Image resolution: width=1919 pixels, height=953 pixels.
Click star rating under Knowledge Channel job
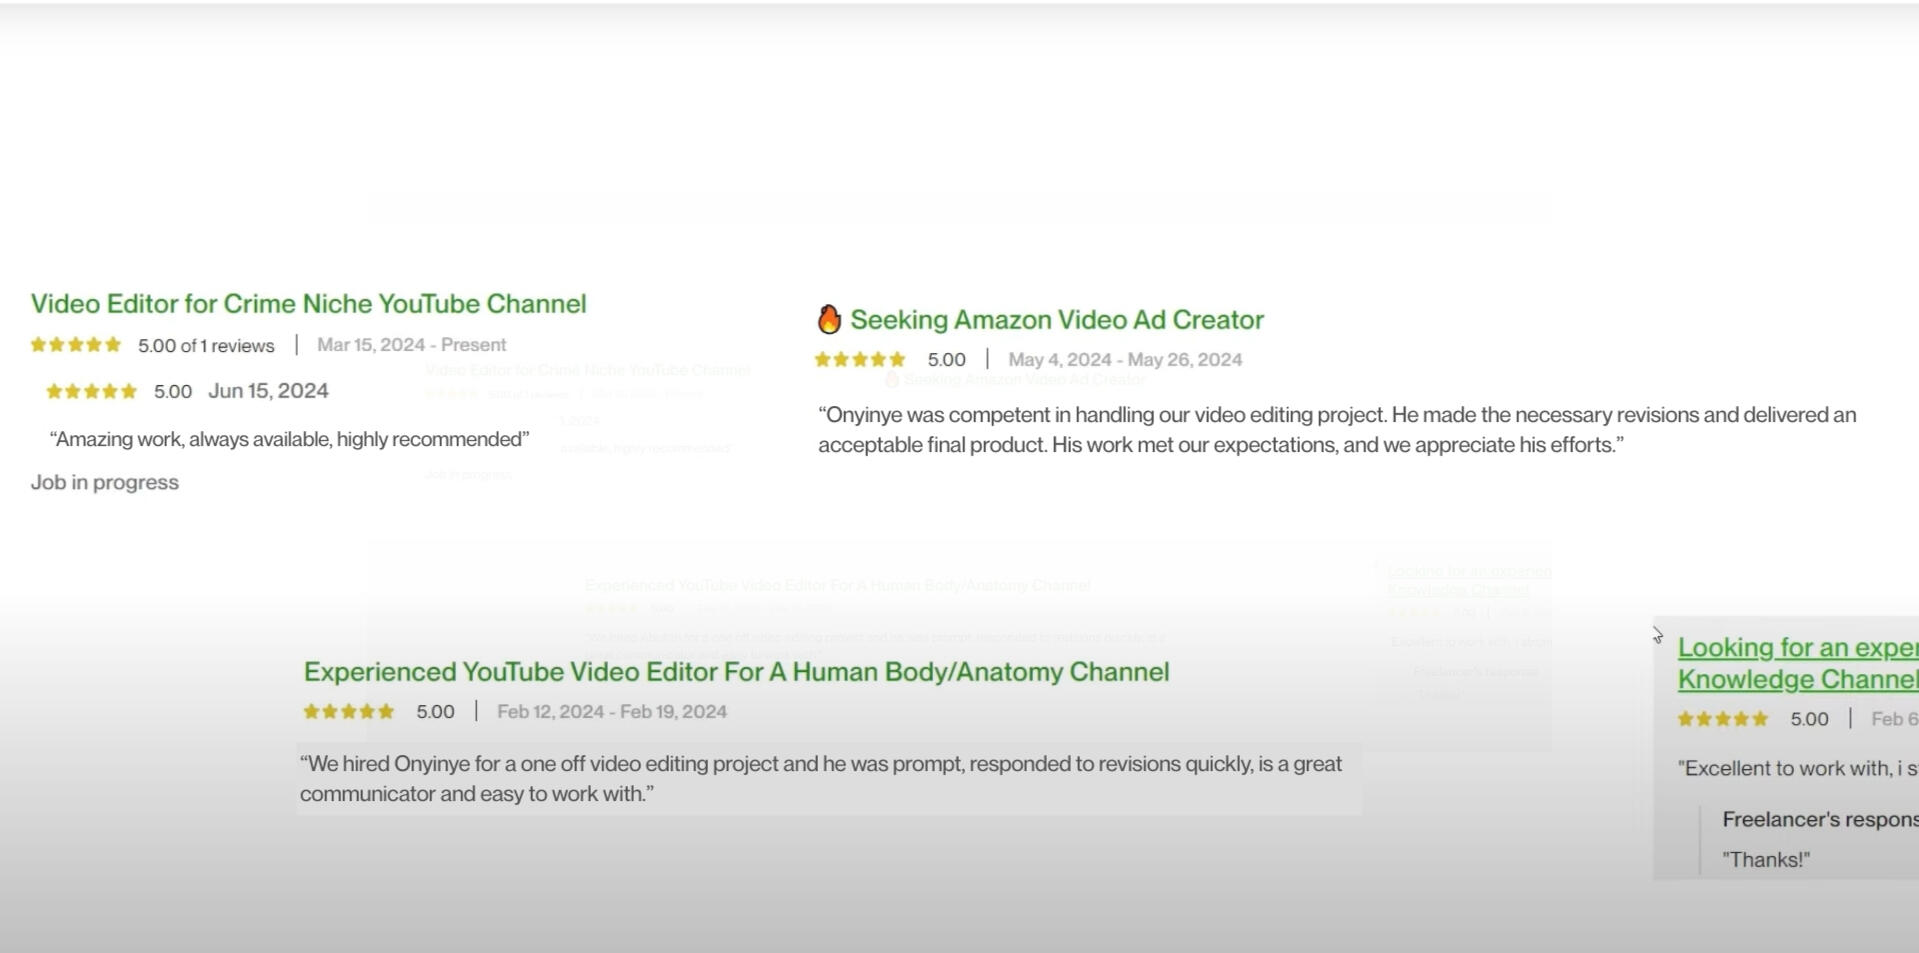click(x=1723, y=719)
